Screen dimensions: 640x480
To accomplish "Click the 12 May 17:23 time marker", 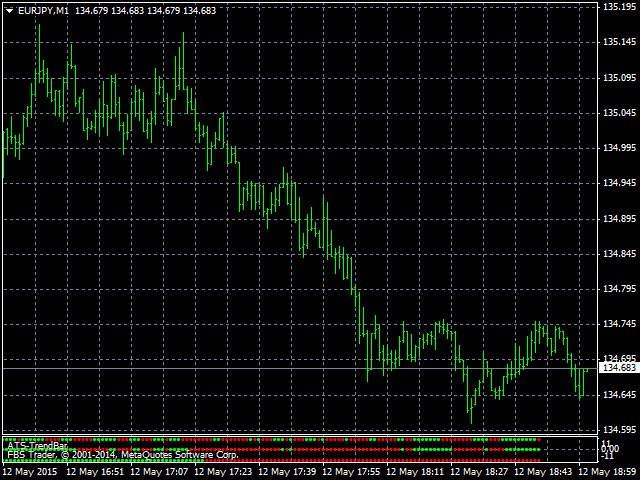I will 224,471.
